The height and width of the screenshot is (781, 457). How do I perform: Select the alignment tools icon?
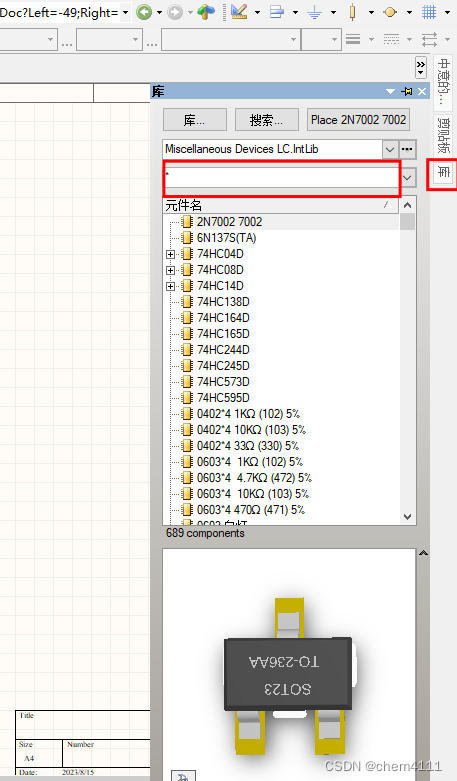click(277, 12)
